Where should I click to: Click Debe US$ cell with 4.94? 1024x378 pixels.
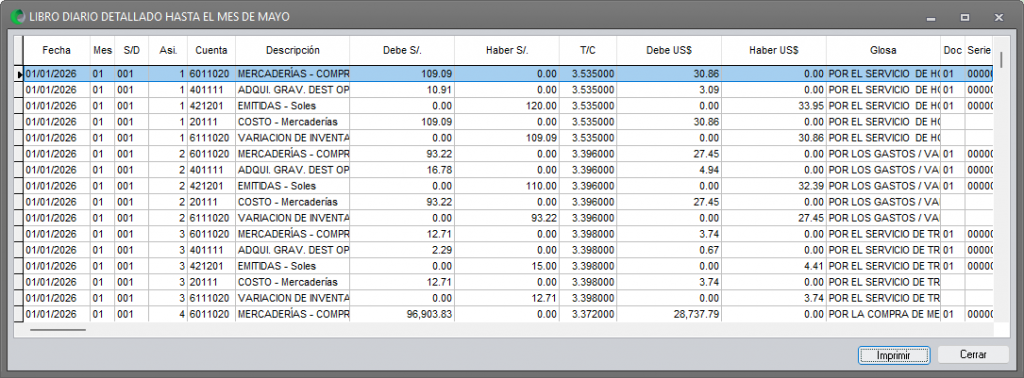pyautogui.click(x=669, y=170)
